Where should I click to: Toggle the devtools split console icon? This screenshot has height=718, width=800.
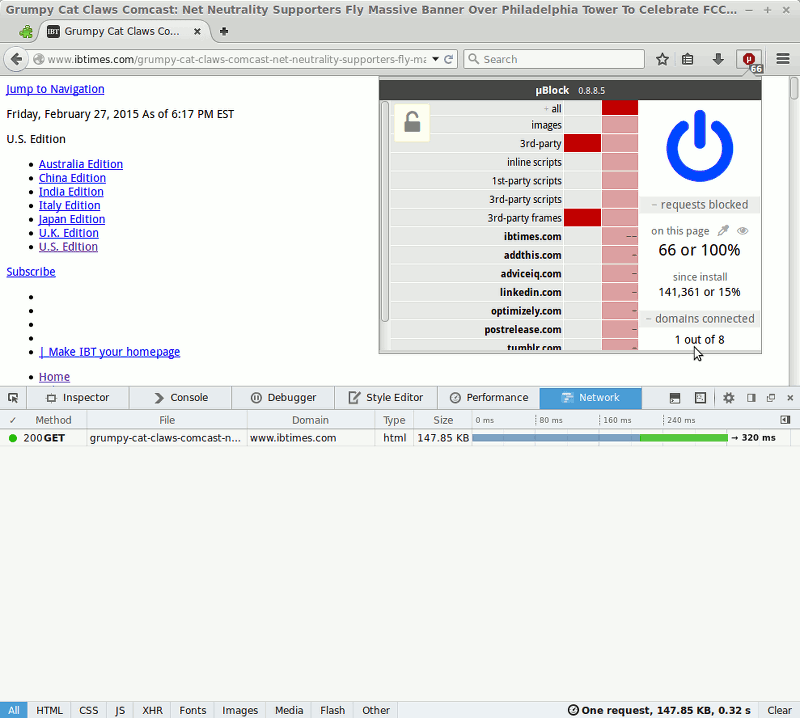(675, 398)
